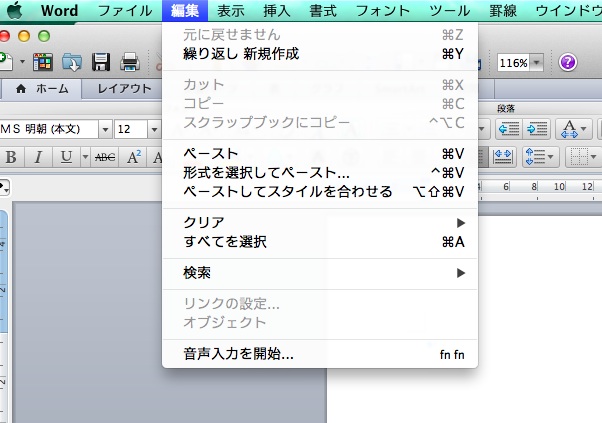602x423 pixels.
Task: Open the font size dropdown arrow
Action: click(154, 129)
